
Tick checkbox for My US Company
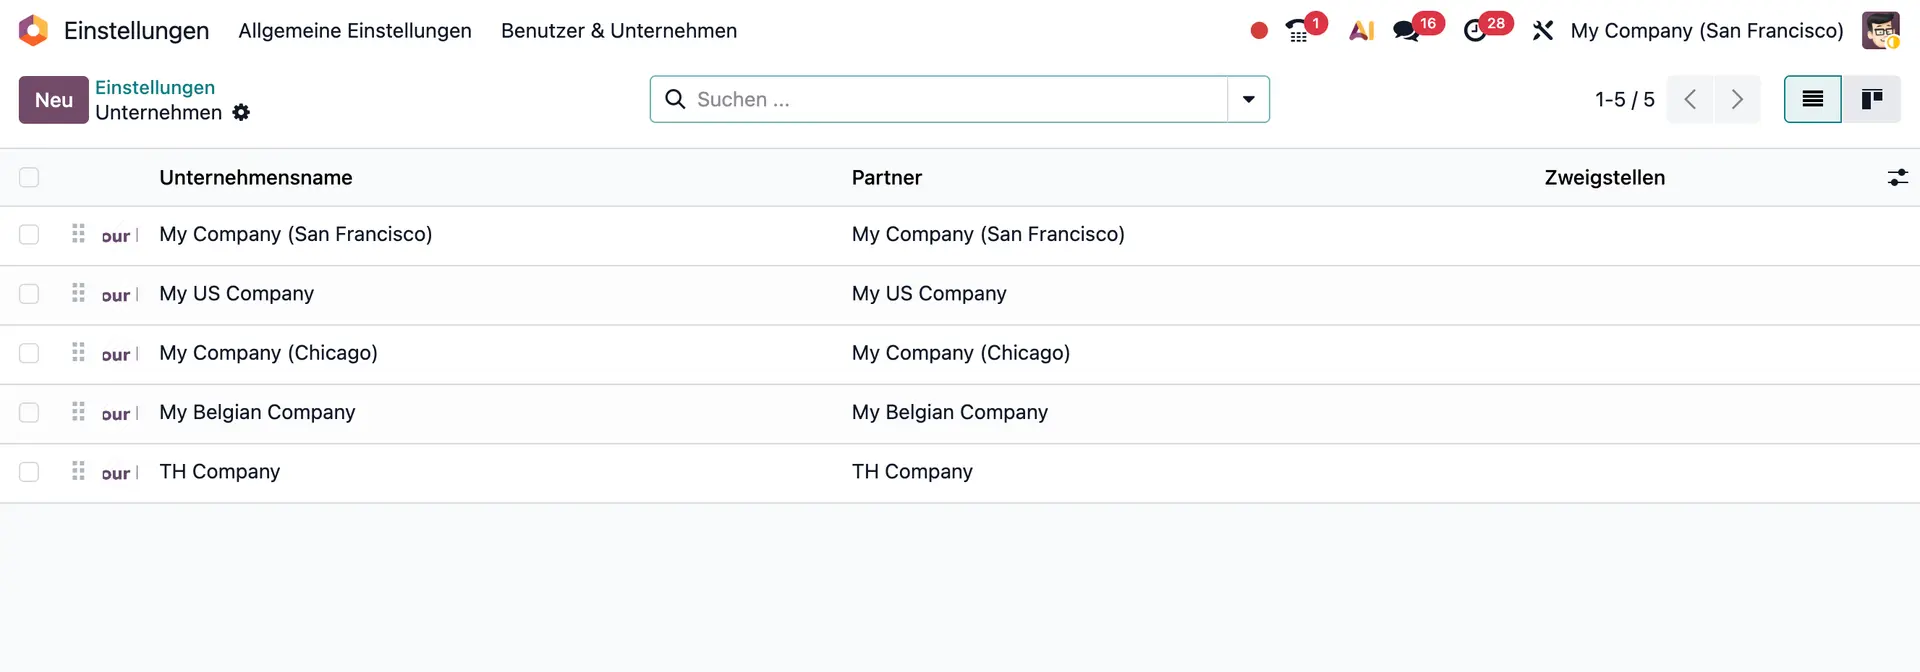[29, 294]
